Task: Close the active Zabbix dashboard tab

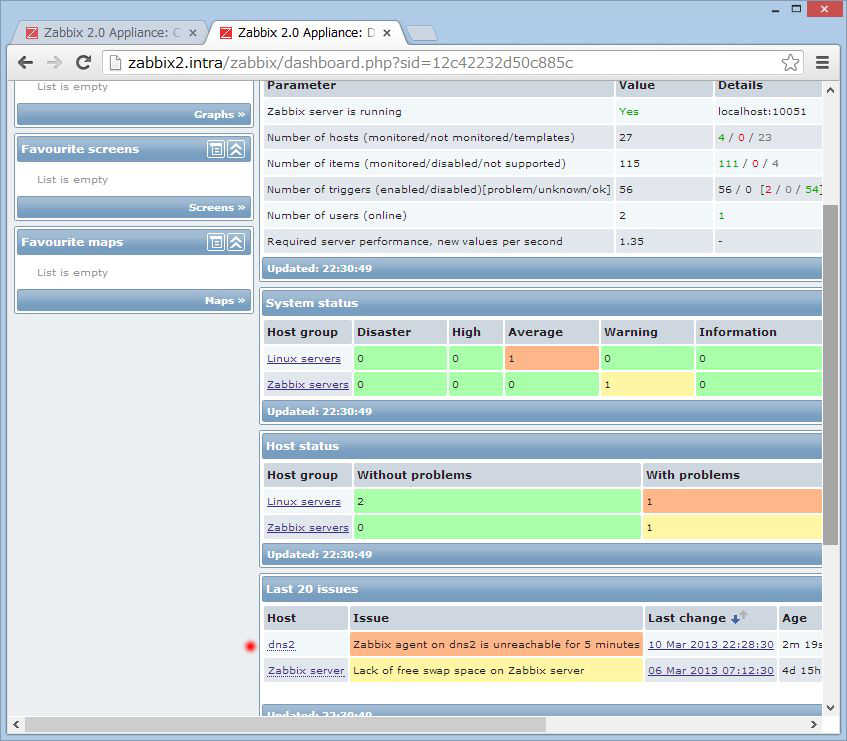Action: 387,33
